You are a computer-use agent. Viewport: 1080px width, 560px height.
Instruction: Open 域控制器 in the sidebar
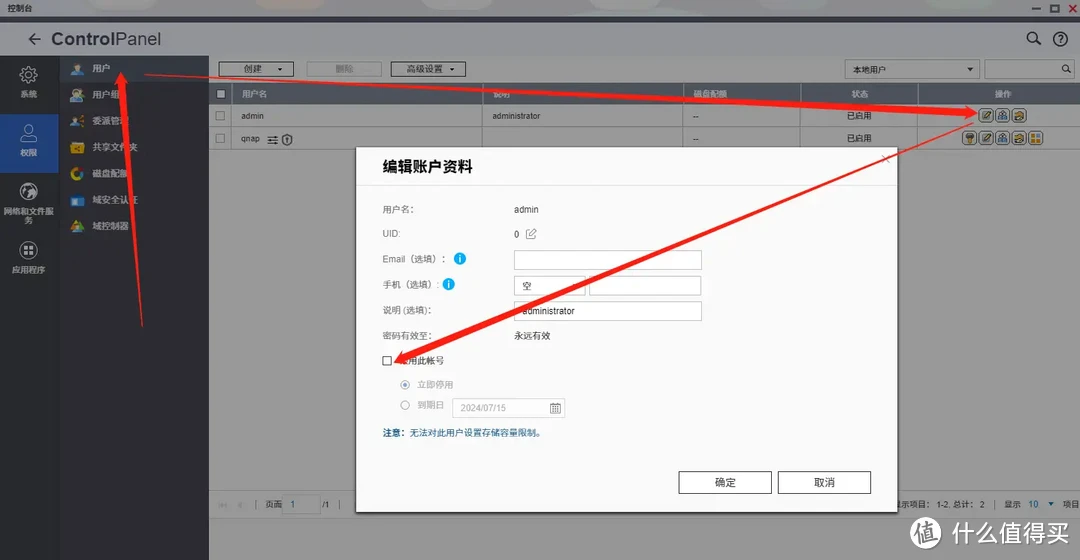pos(134,226)
